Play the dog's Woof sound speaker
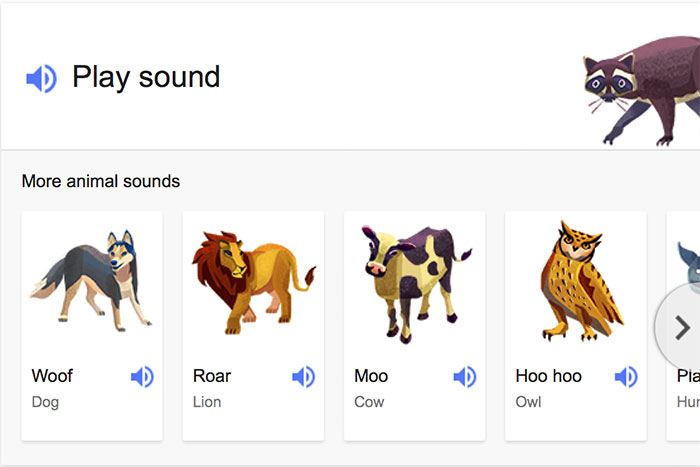Viewport: 700px width, 467px height. point(142,377)
